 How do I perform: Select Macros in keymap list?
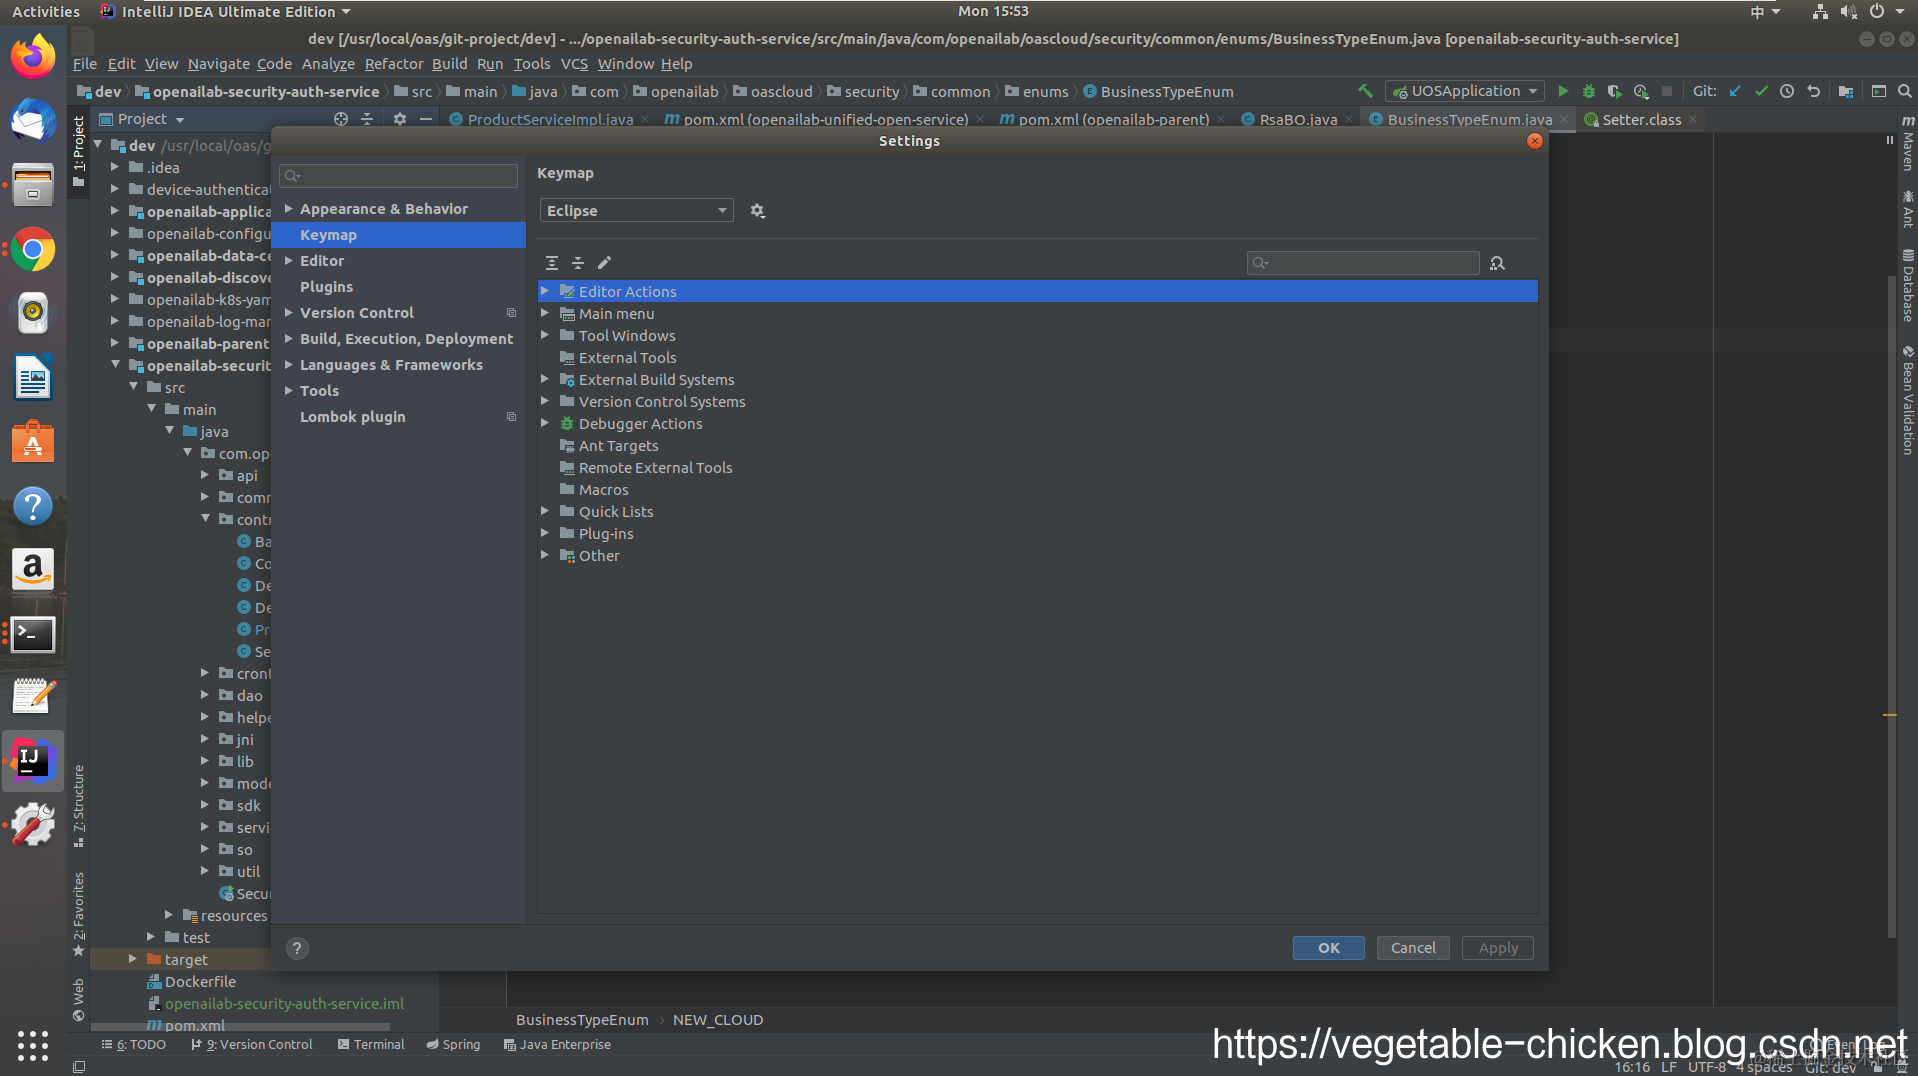pyautogui.click(x=604, y=490)
